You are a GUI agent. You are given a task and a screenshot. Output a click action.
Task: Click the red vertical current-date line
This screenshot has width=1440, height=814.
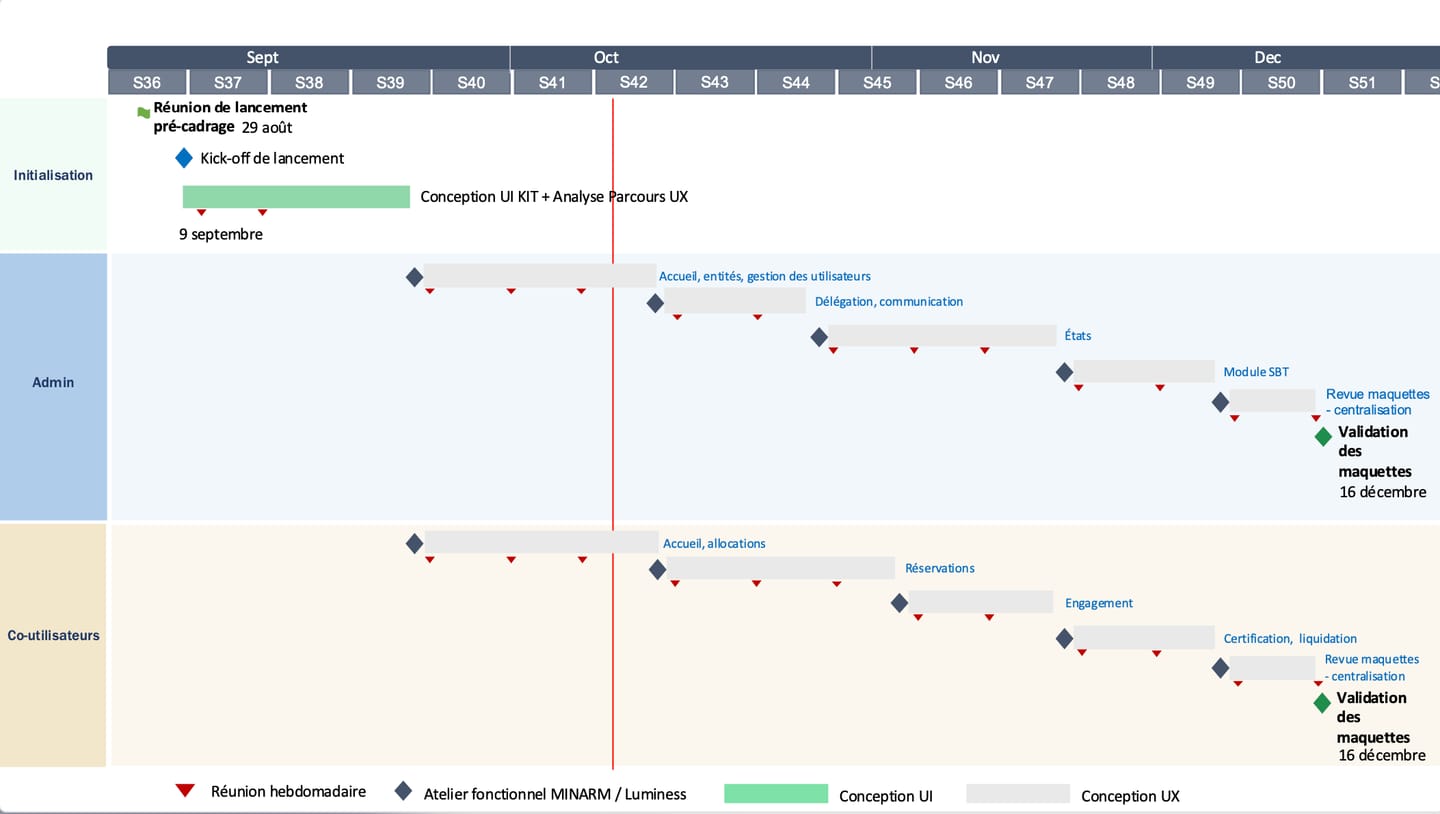(612, 433)
